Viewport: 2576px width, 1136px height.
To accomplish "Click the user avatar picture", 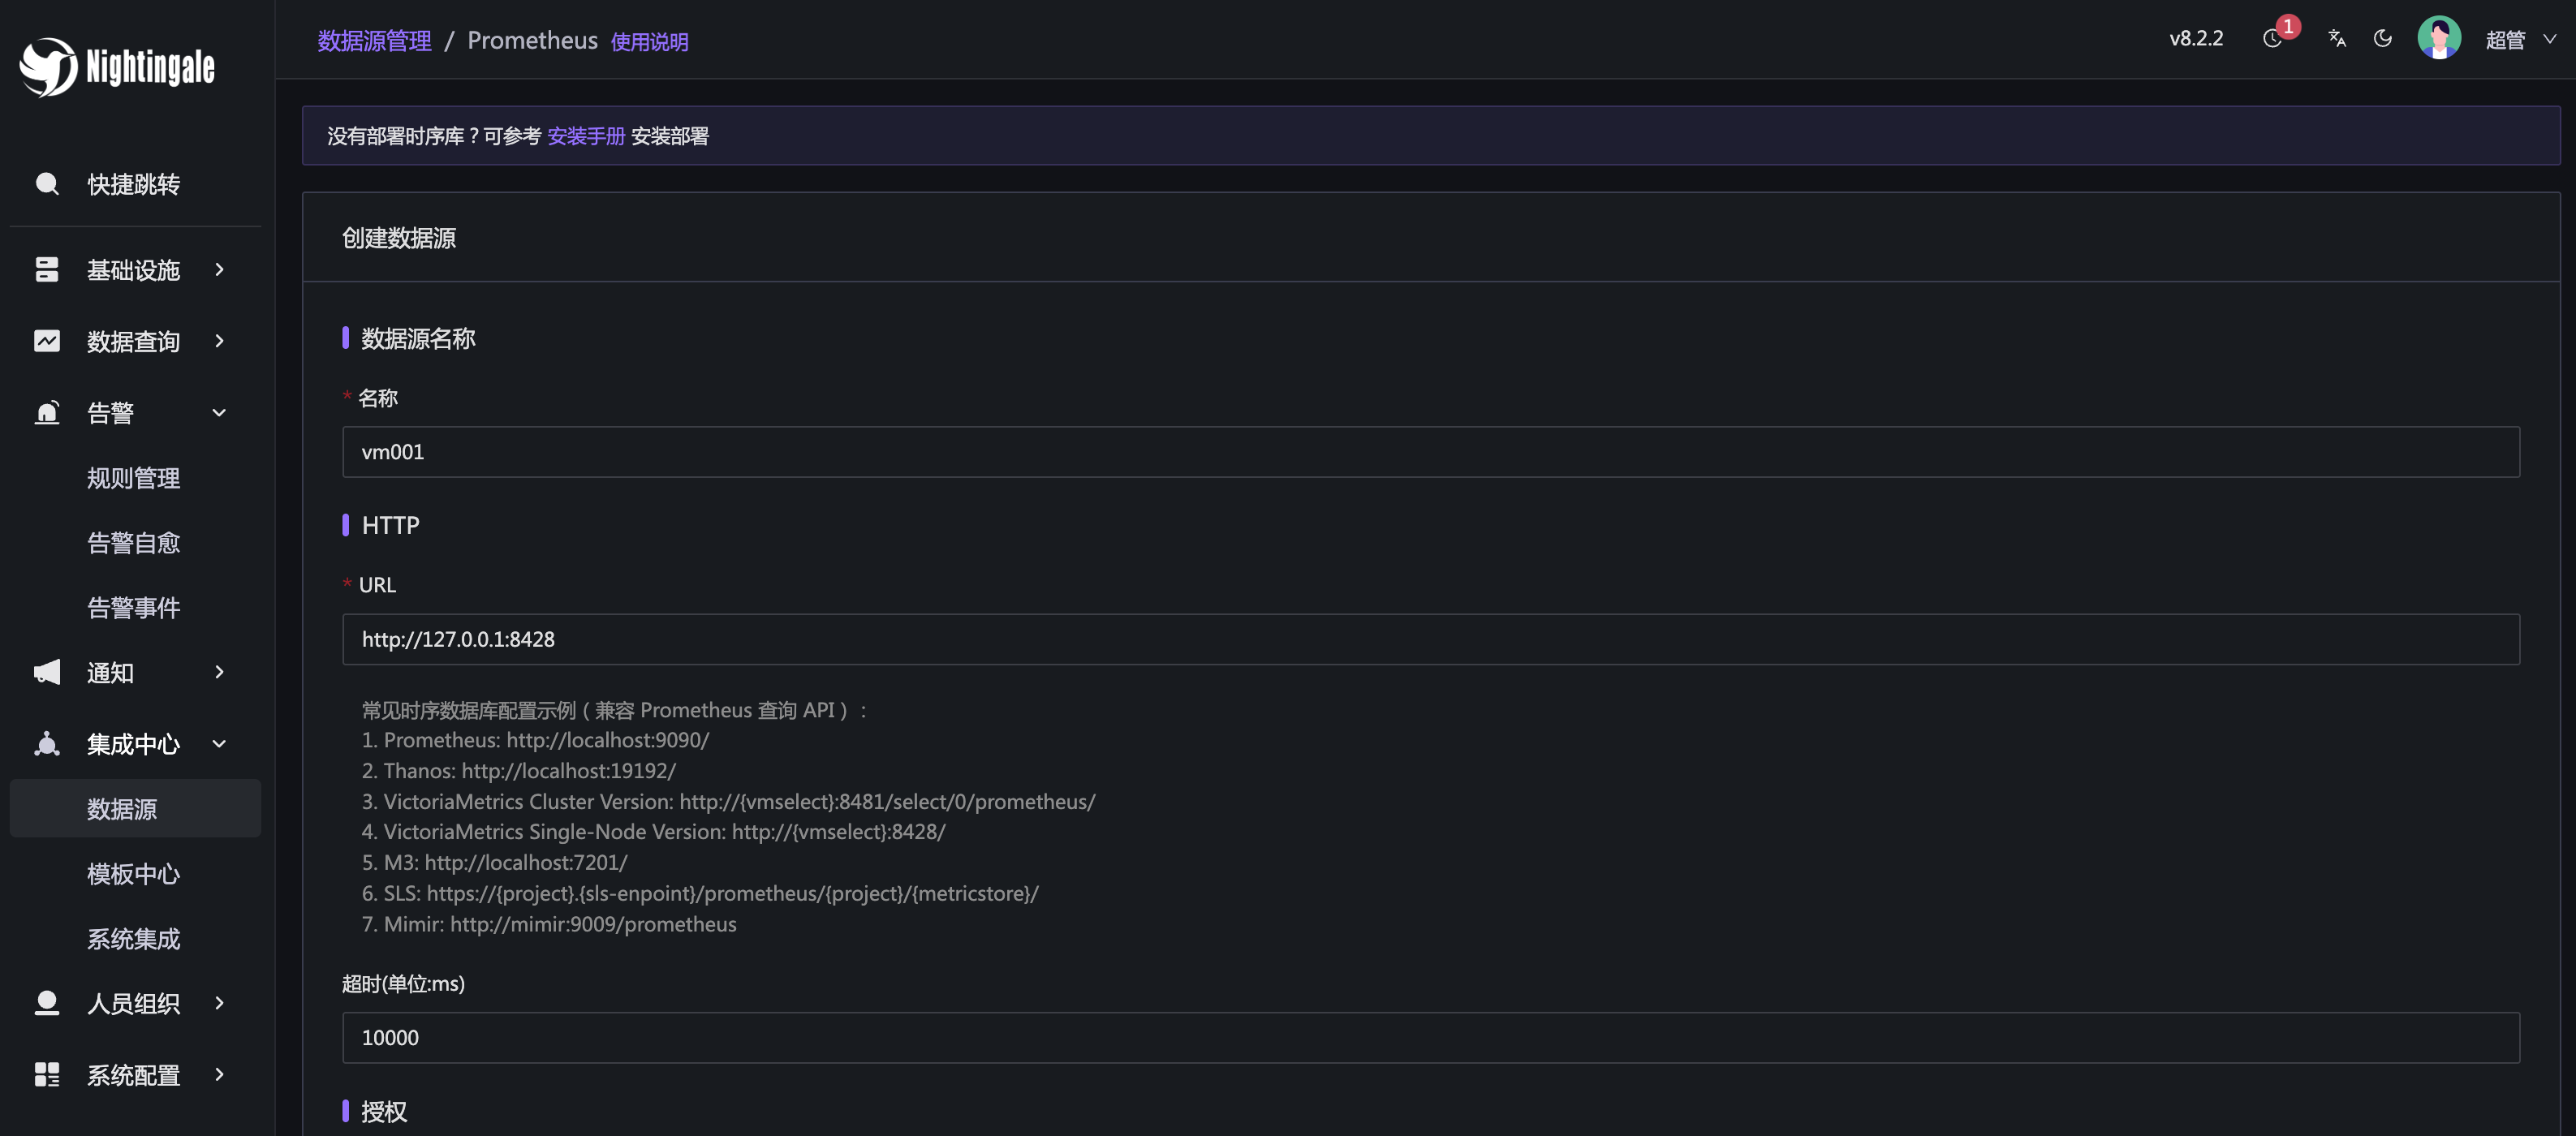I will [x=2439, y=38].
